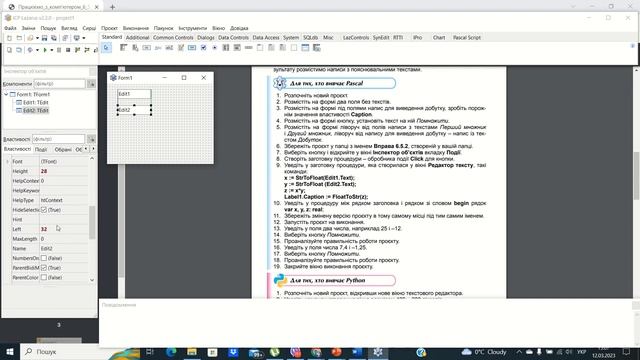Screen dimensions: 640x360
Task: Toggle the ParentColor checkbox
Action: [44, 278]
